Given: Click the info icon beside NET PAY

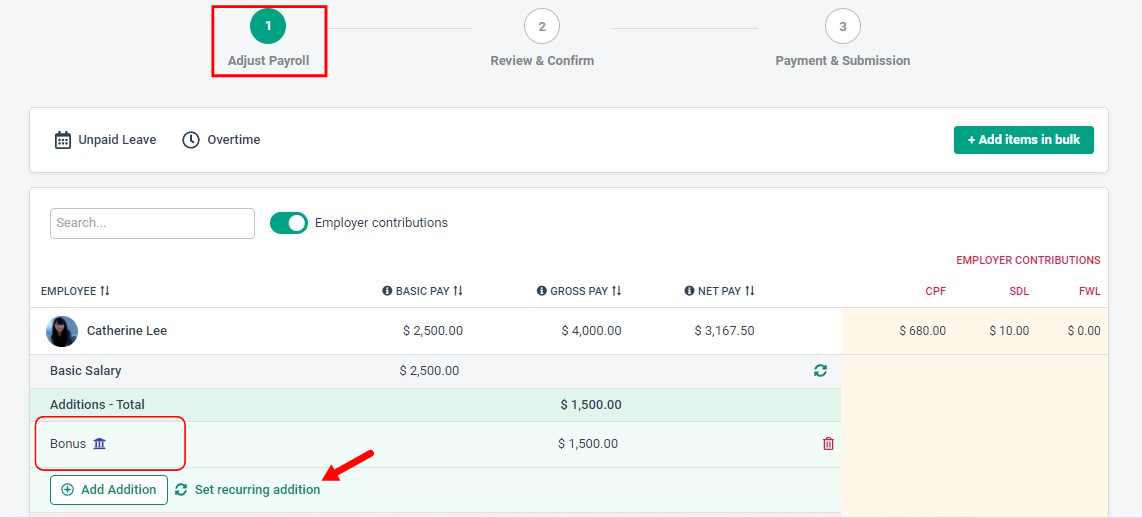Looking at the screenshot, I should [x=689, y=291].
